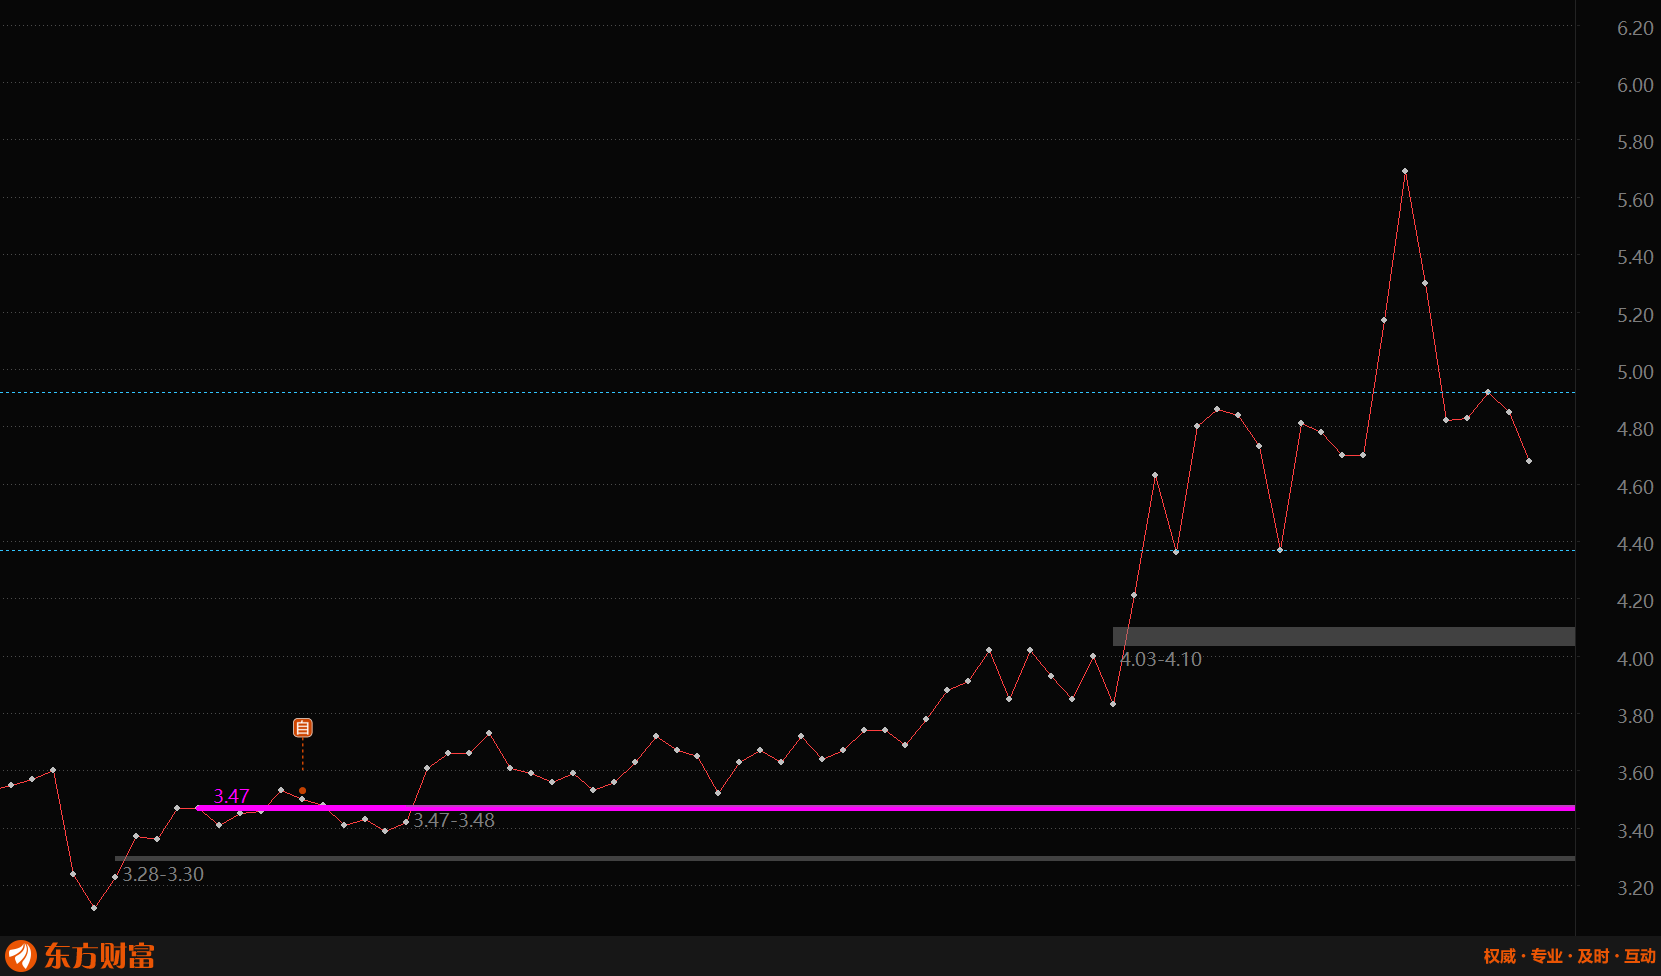Click the 5.80 axis price label
Image resolution: width=1661 pixels, height=976 pixels.
[1635, 142]
